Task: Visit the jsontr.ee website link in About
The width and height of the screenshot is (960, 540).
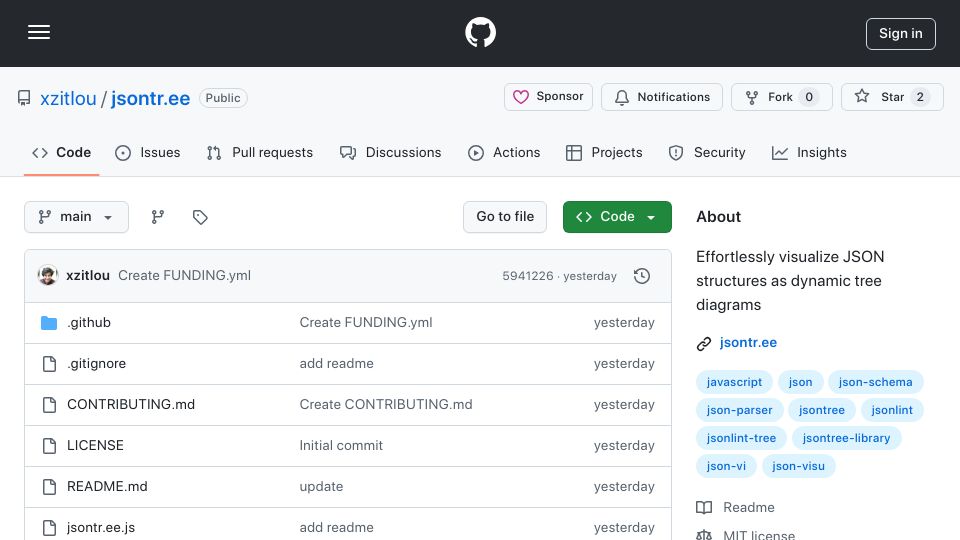Action: (x=748, y=343)
